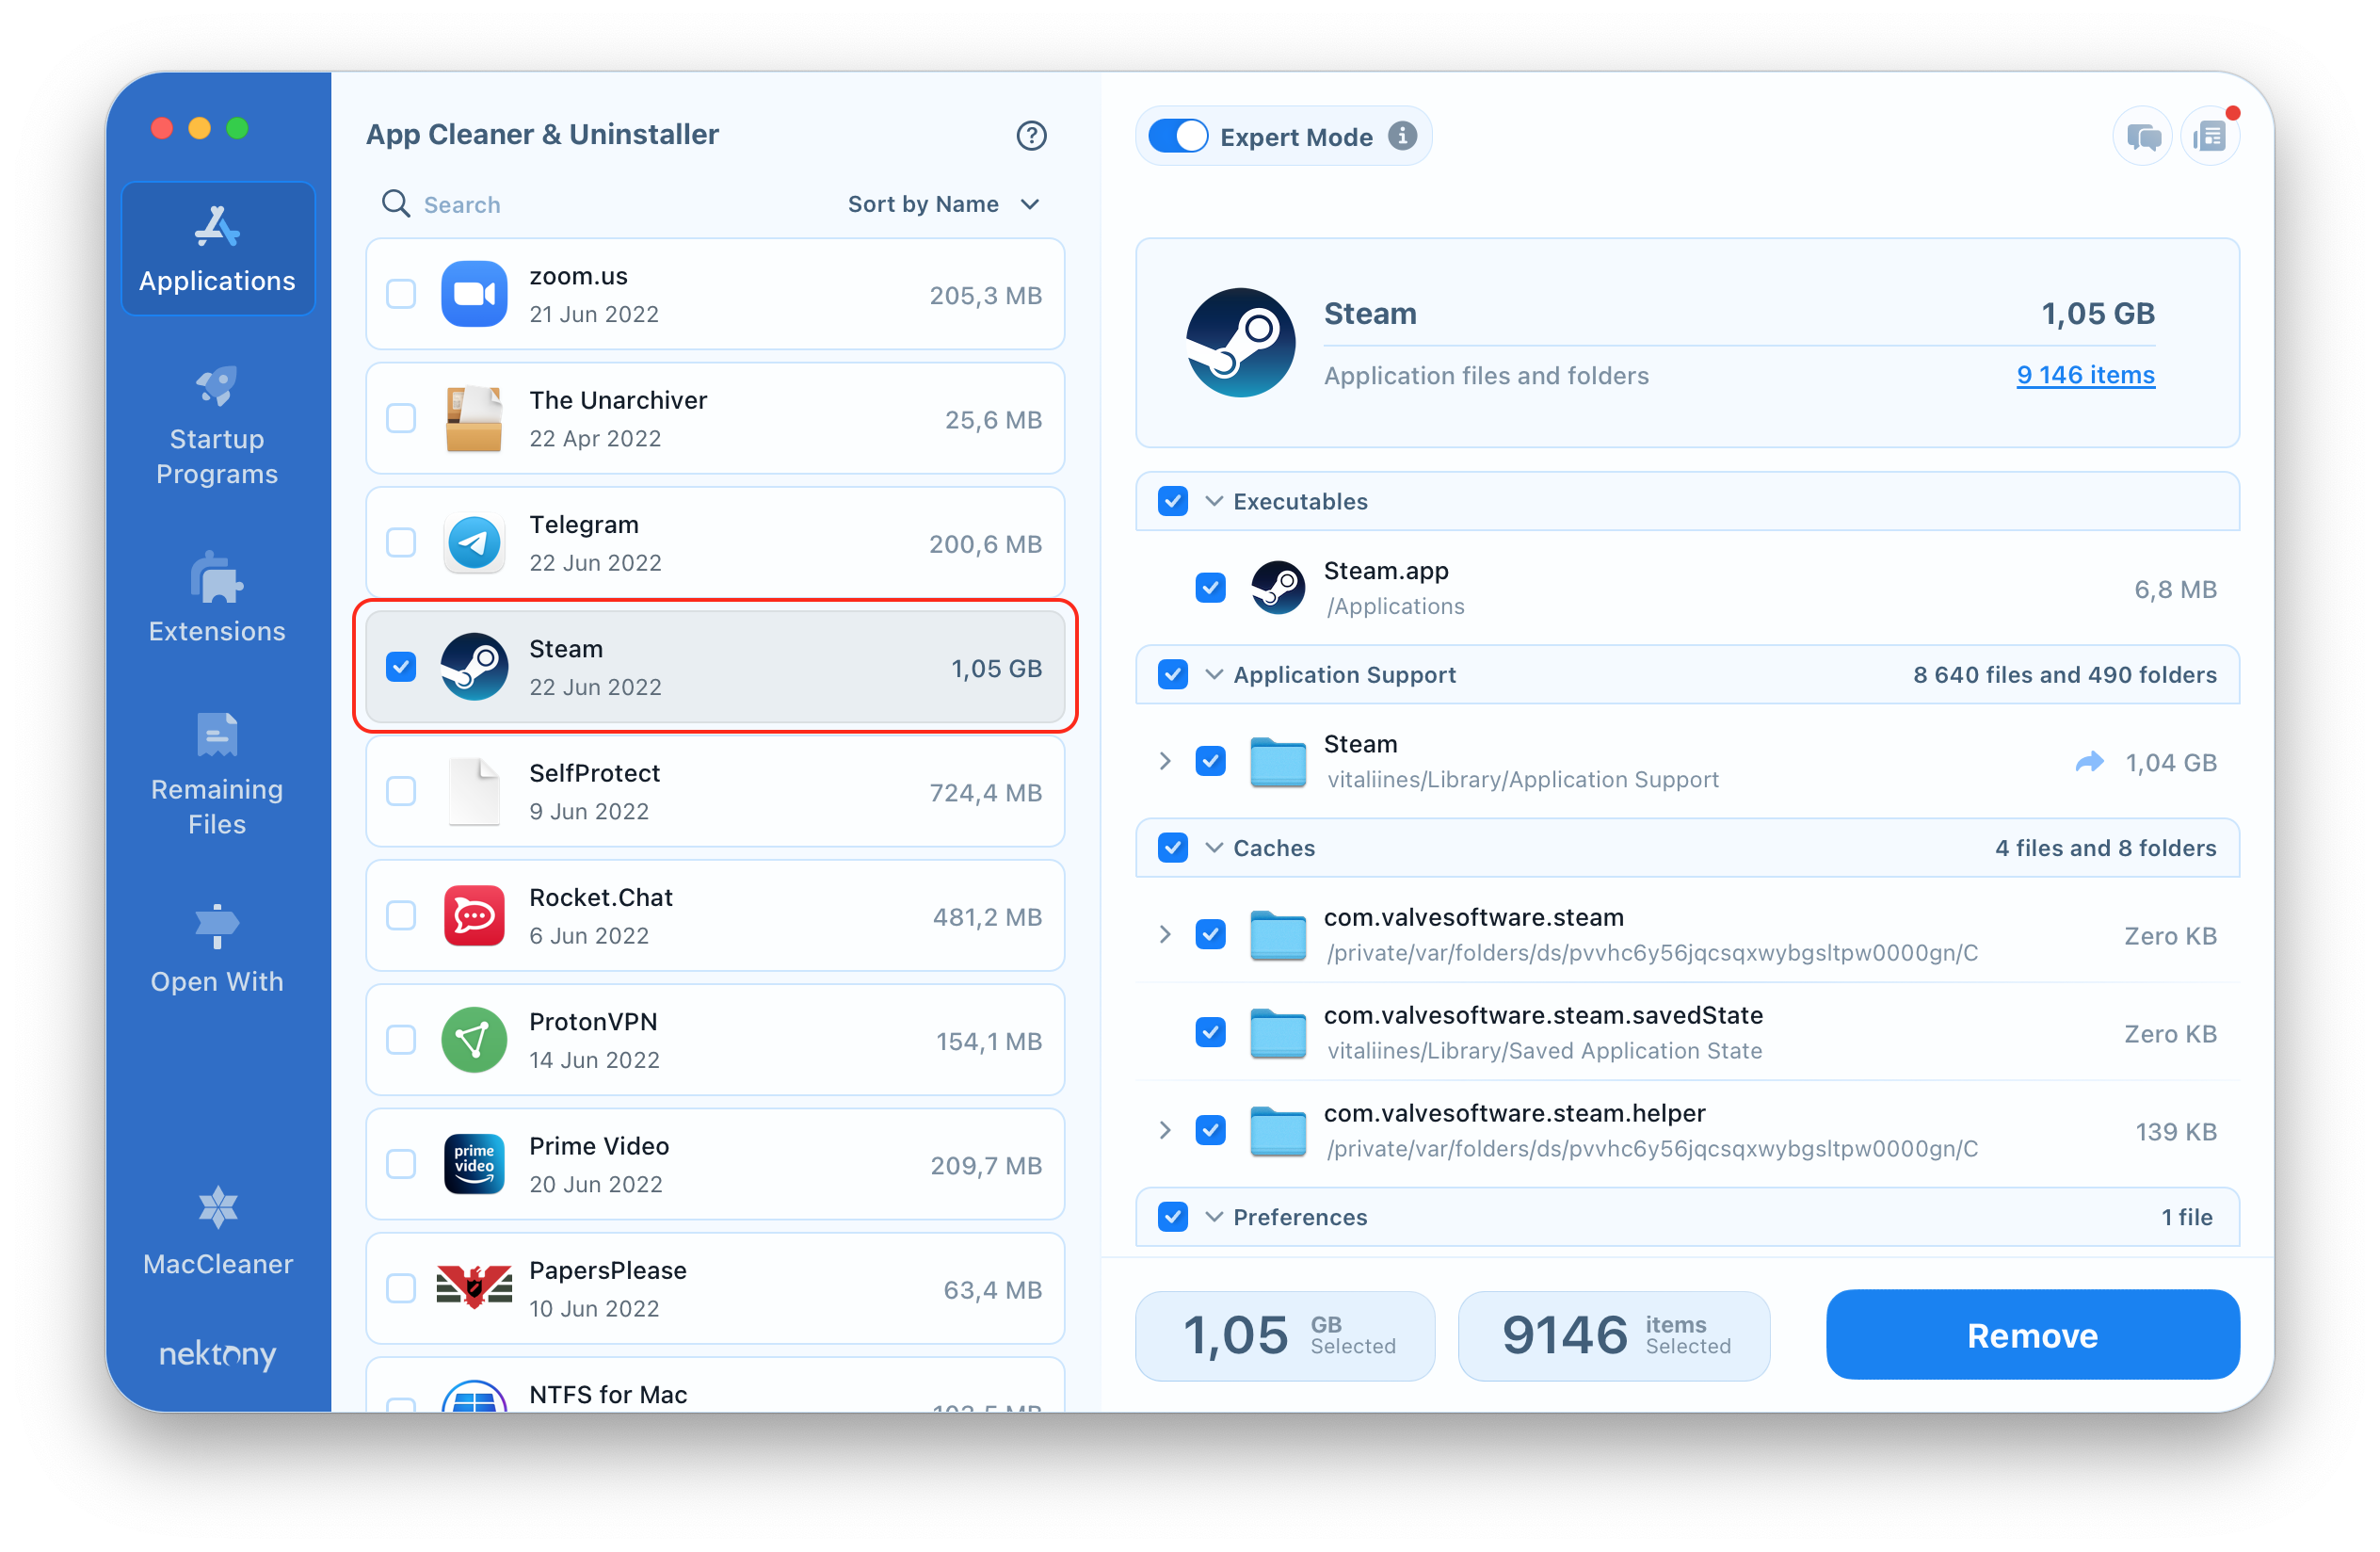This screenshot has height=1552, width=2380.
Task: Select Steam from the applications list
Action: tap(718, 667)
